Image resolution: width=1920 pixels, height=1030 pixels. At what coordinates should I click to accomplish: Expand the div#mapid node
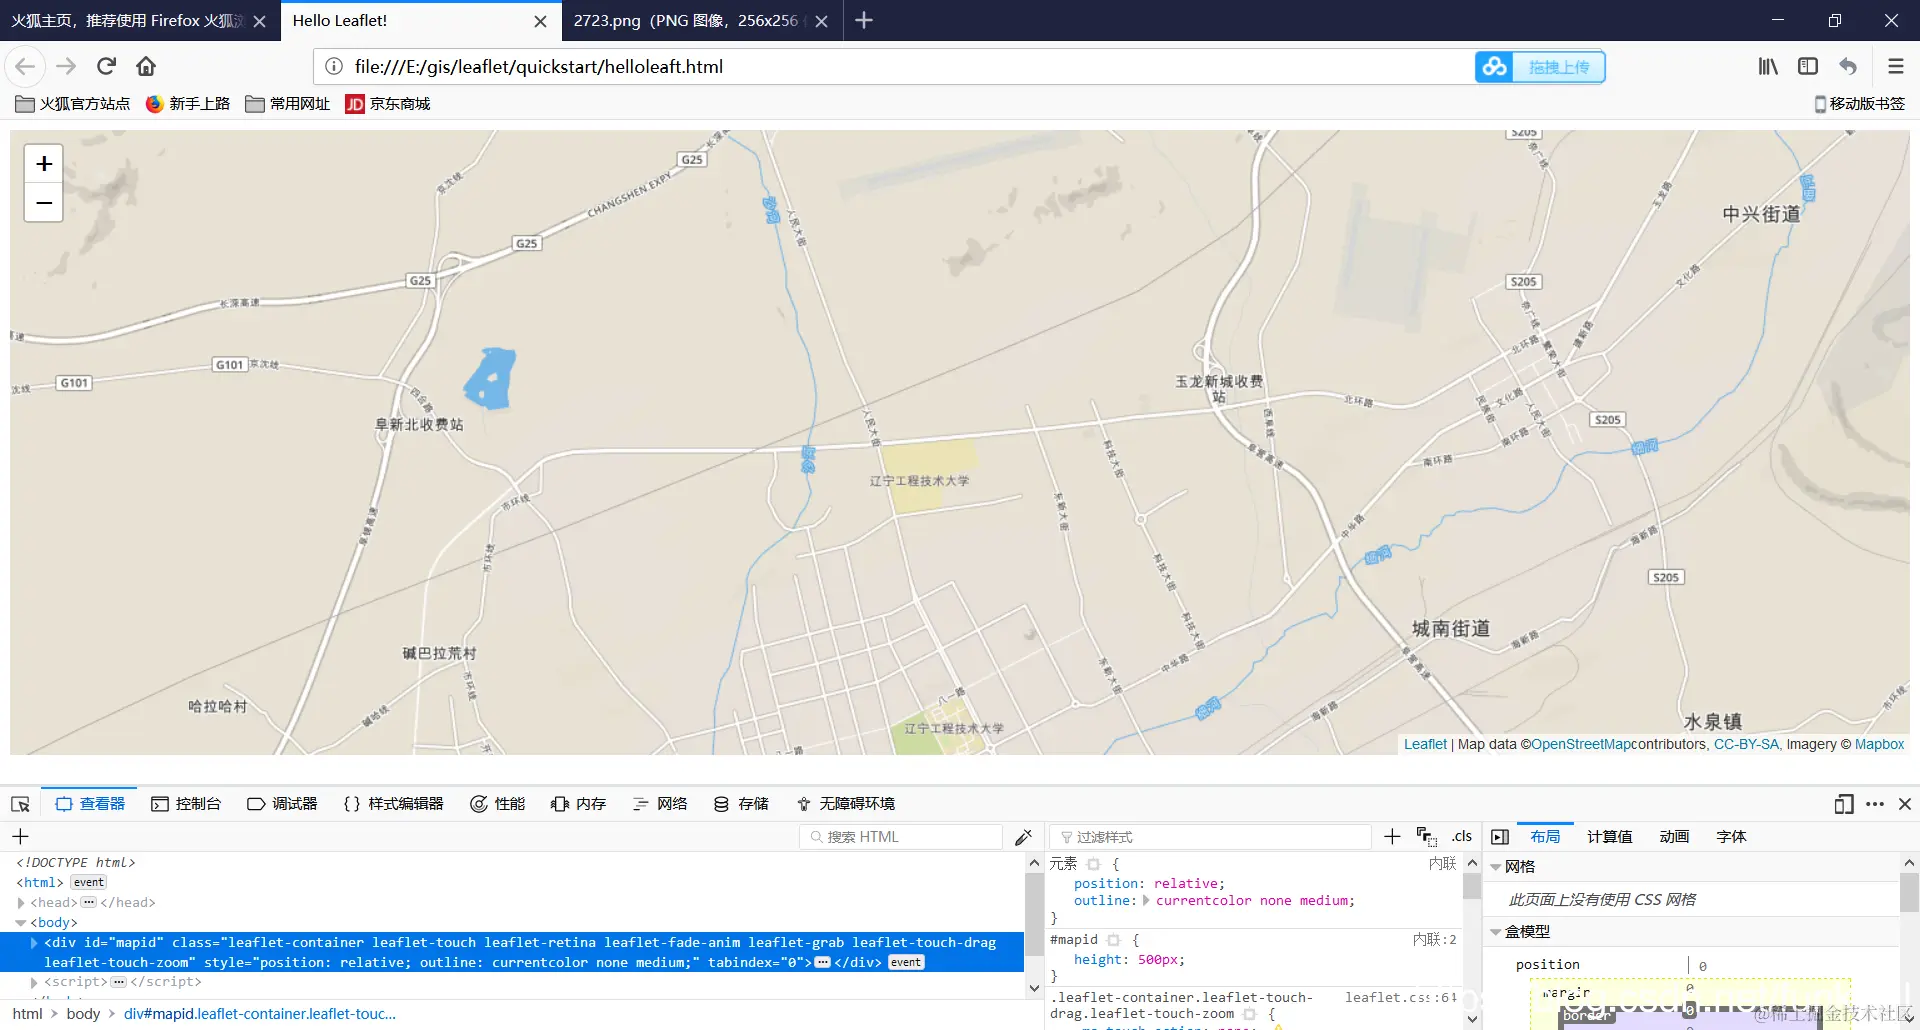35,943
